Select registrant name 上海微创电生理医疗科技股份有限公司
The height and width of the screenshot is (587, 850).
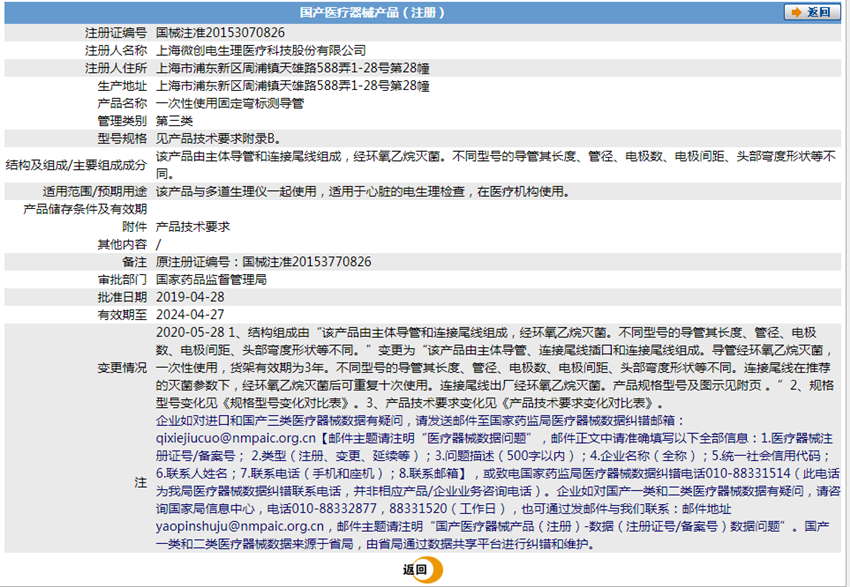pos(261,50)
